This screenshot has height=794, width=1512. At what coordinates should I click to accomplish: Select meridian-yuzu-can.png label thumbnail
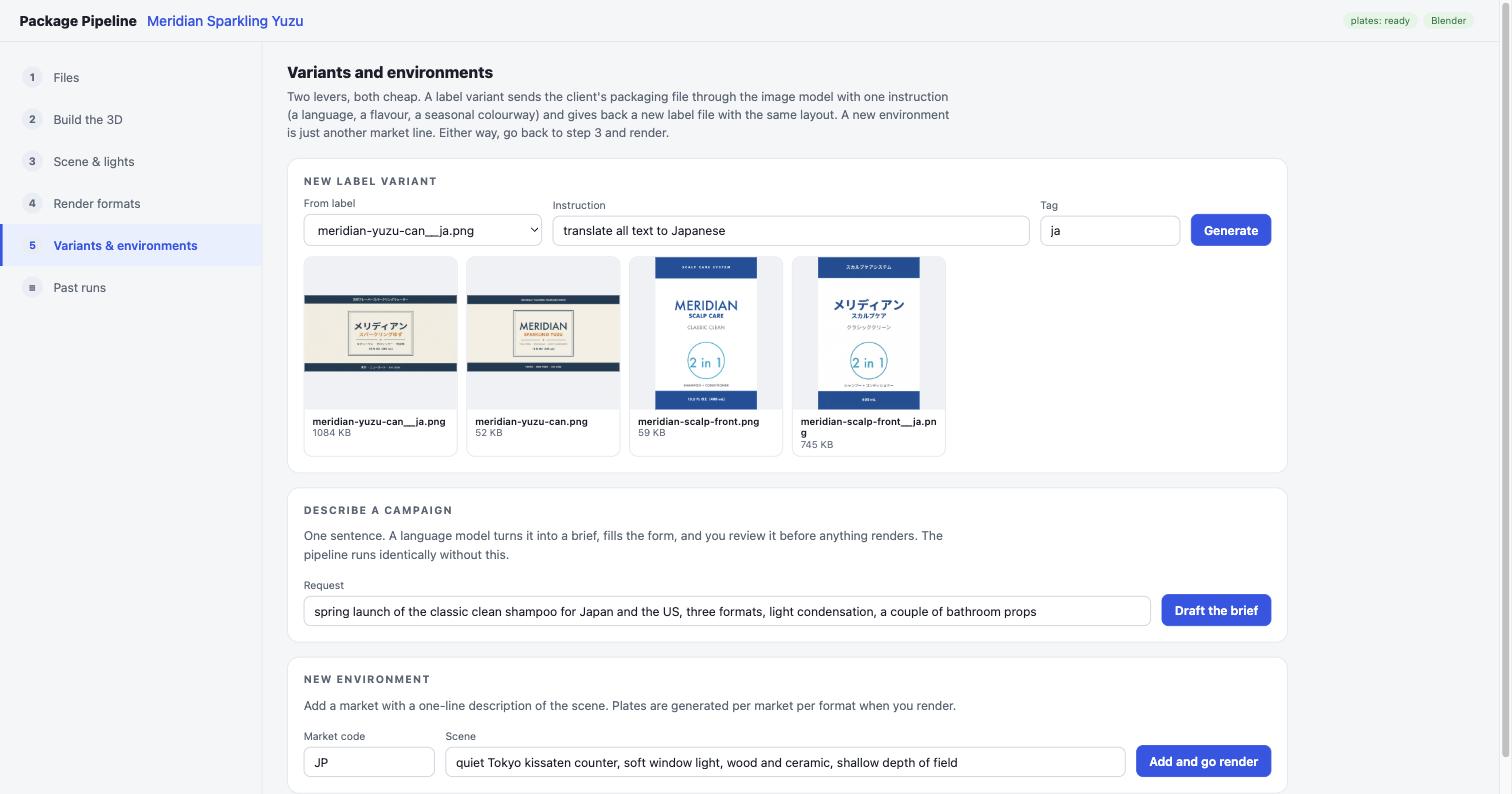click(543, 356)
